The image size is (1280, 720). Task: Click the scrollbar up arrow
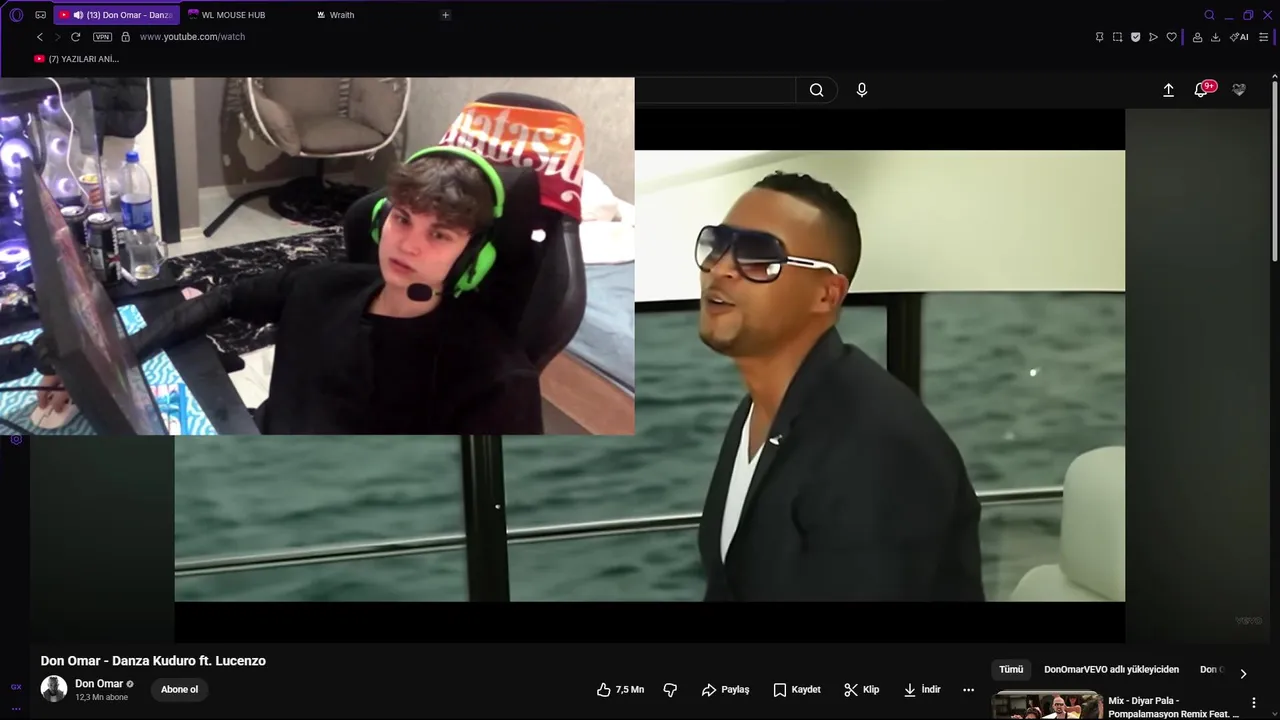click(1275, 75)
